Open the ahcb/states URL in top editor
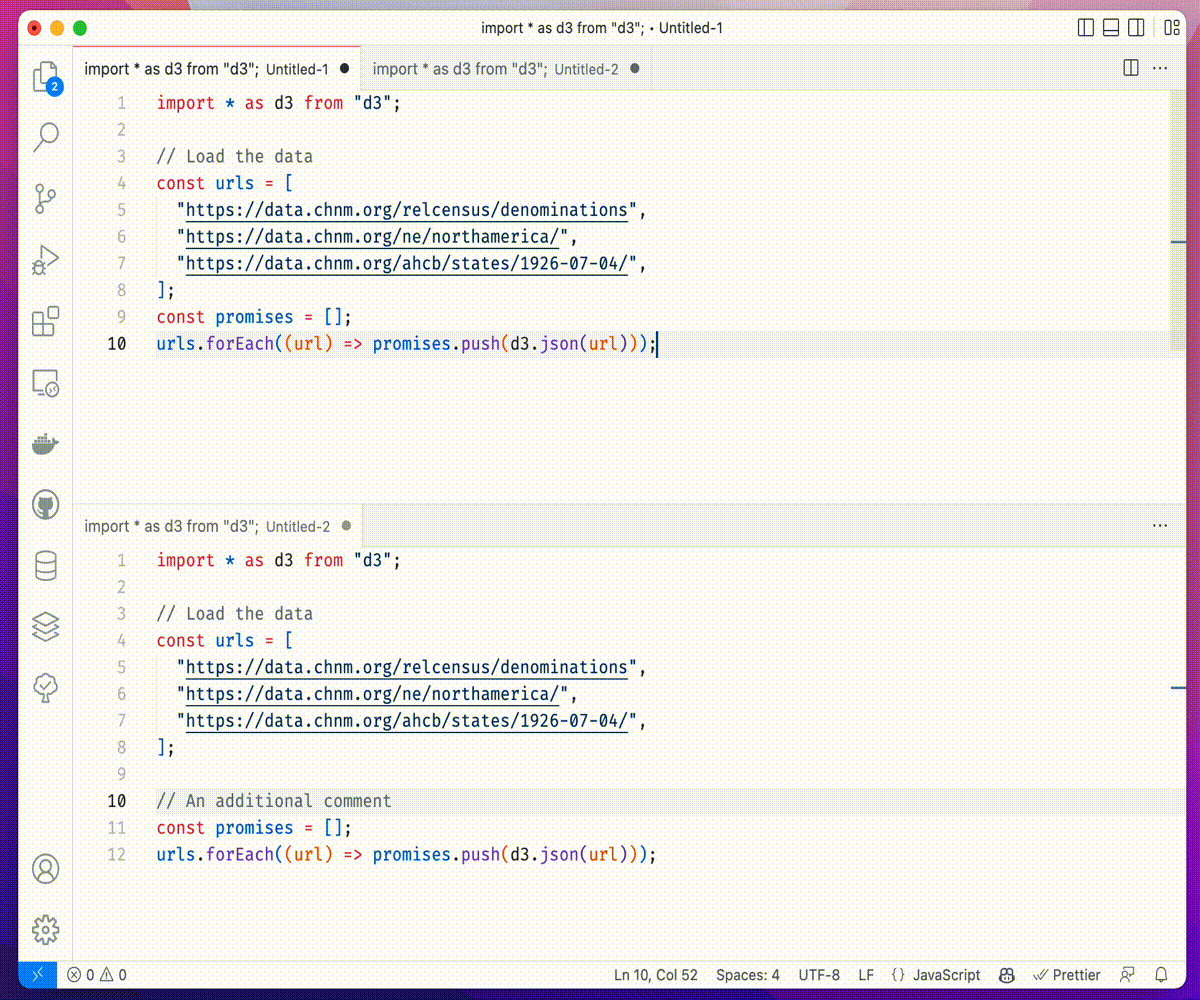The height and width of the screenshot is (1000, 1200). tap(407, 264)
